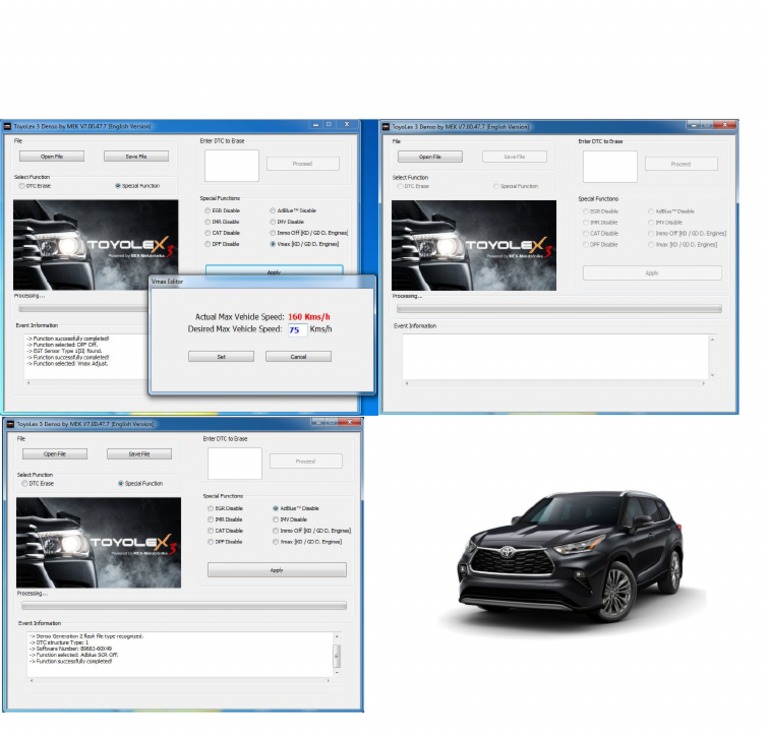Click Open File in the AdBlue-selected window

[x=55, y=454]
